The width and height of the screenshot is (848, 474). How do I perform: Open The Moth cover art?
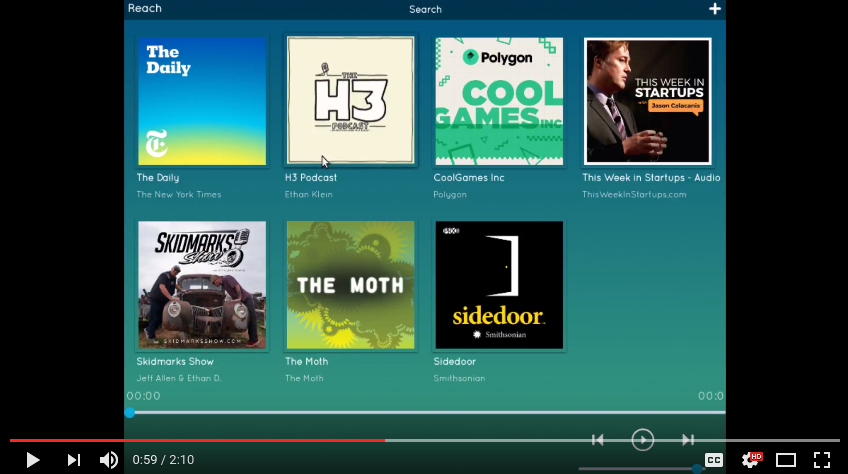350,285
